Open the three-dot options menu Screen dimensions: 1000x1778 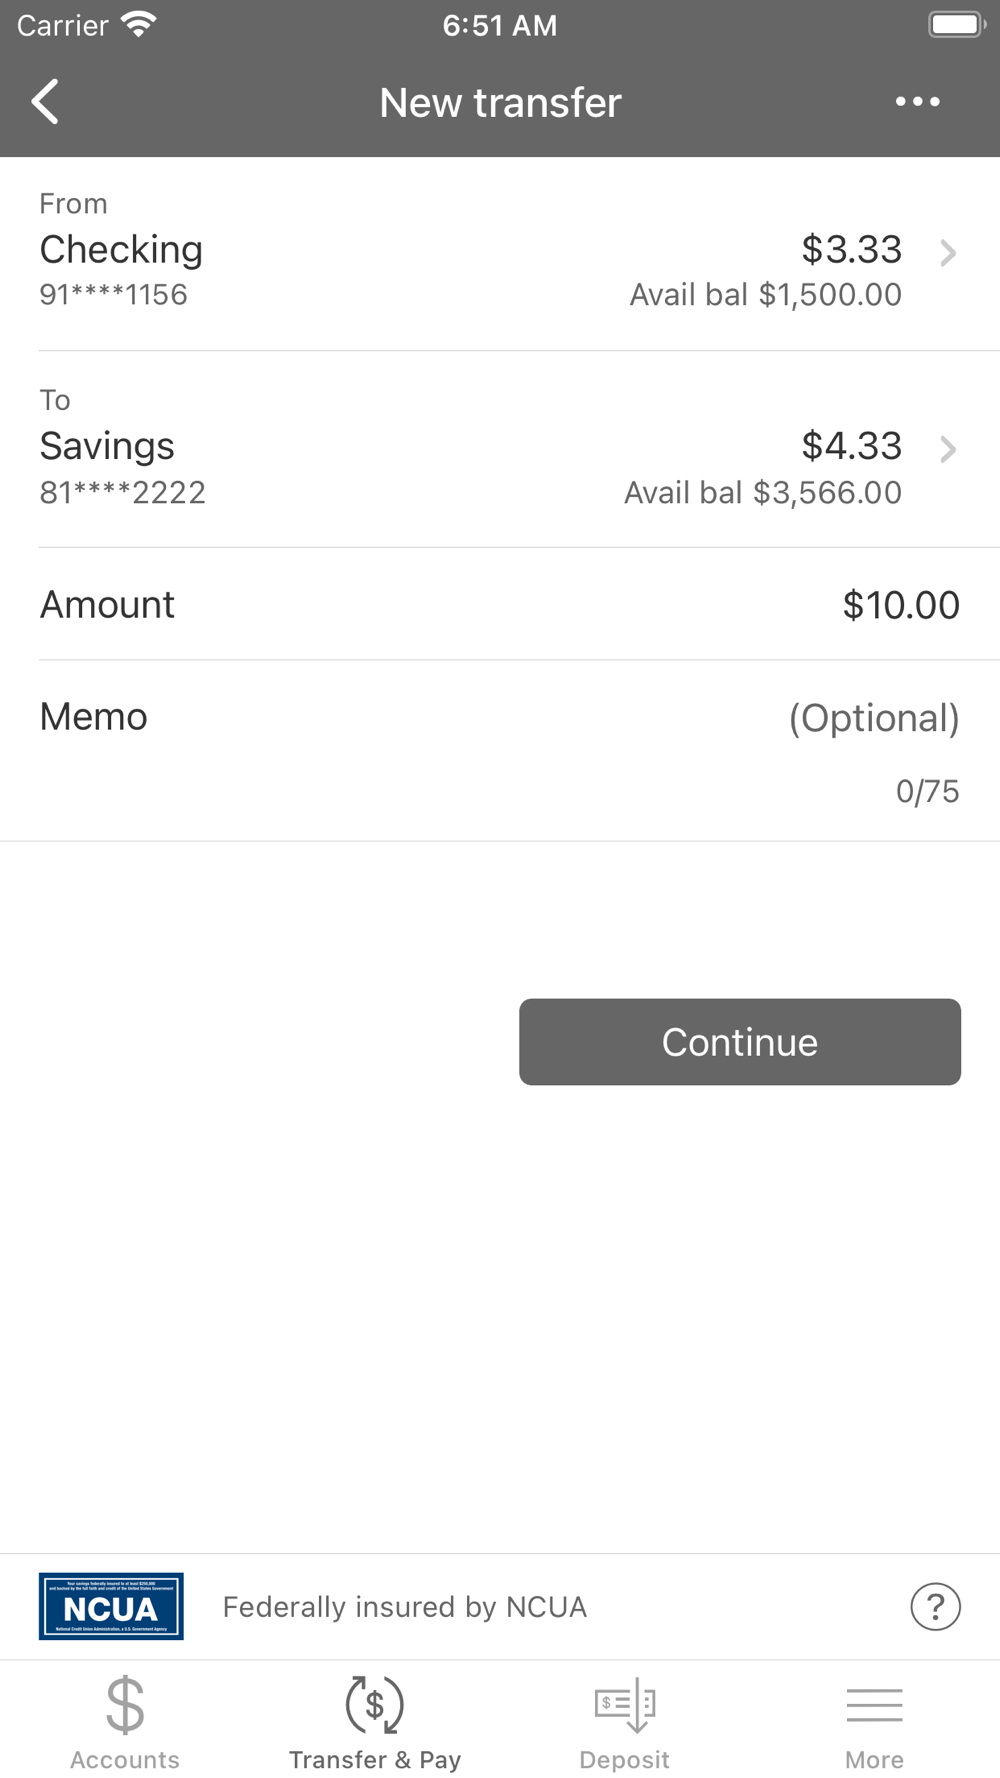tap(917, 102)
